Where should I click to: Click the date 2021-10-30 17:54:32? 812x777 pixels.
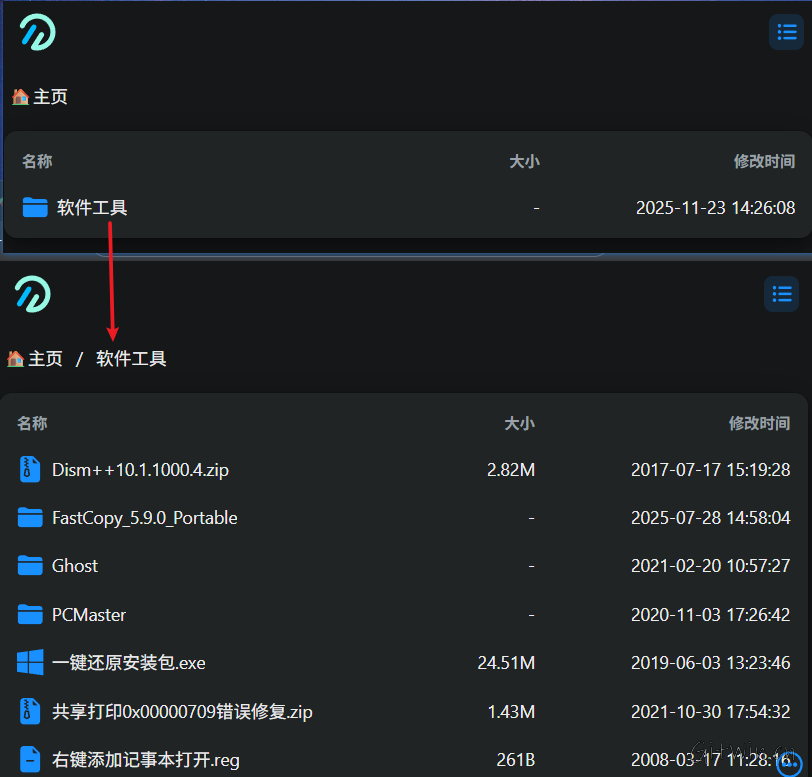[710, 712]
